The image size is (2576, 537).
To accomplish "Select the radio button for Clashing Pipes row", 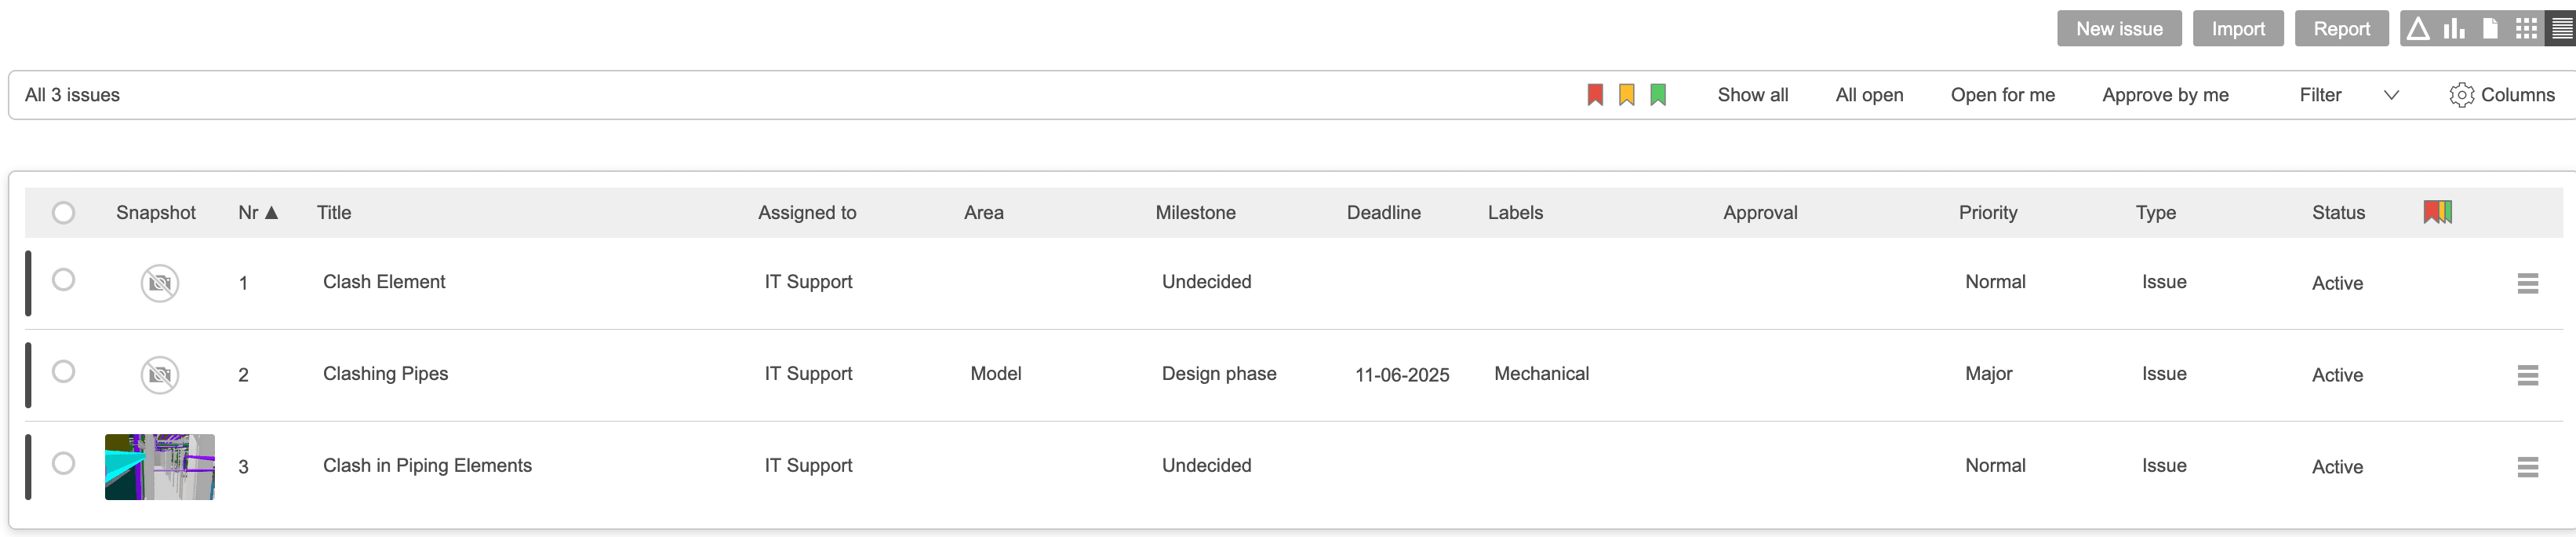I will click(64, 373).
